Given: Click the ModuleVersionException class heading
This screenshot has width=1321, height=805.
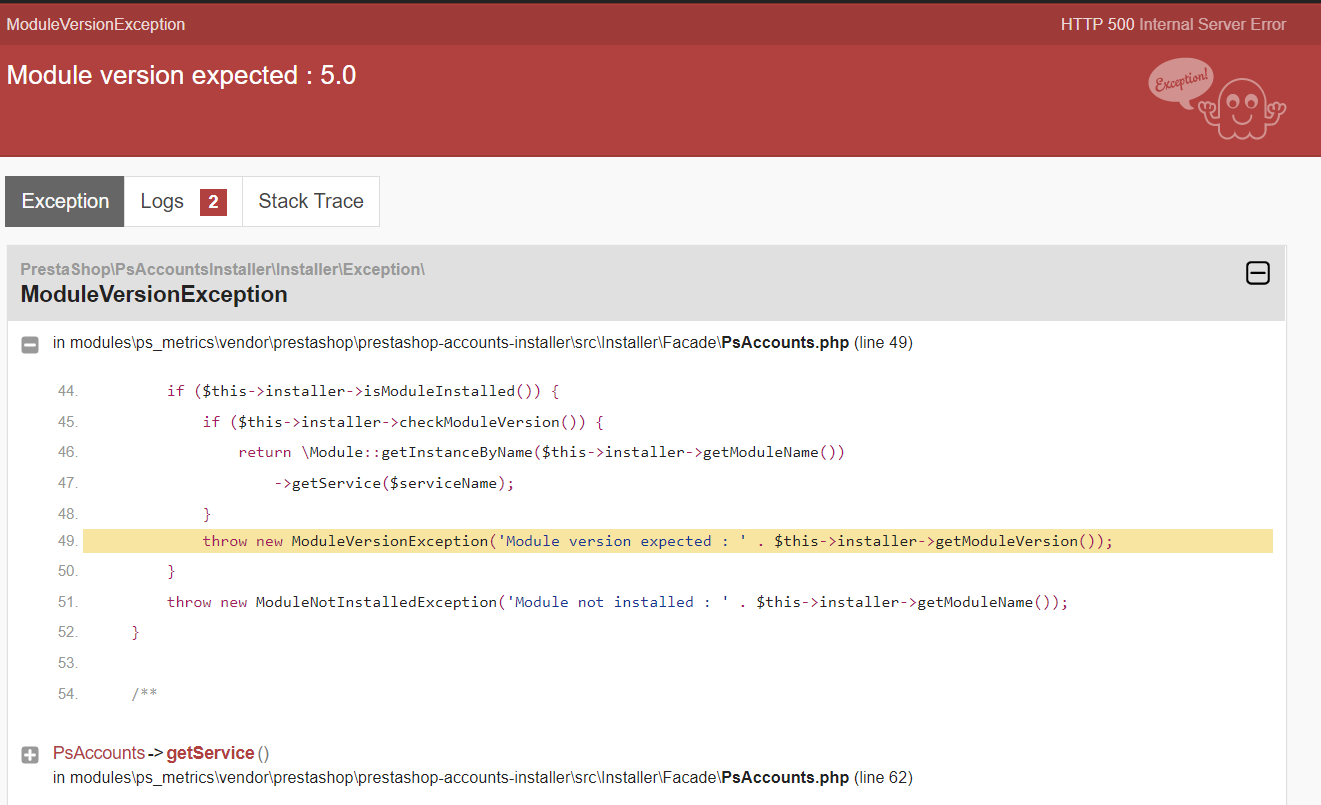Looking at the screenshot, I should (154, 294).
